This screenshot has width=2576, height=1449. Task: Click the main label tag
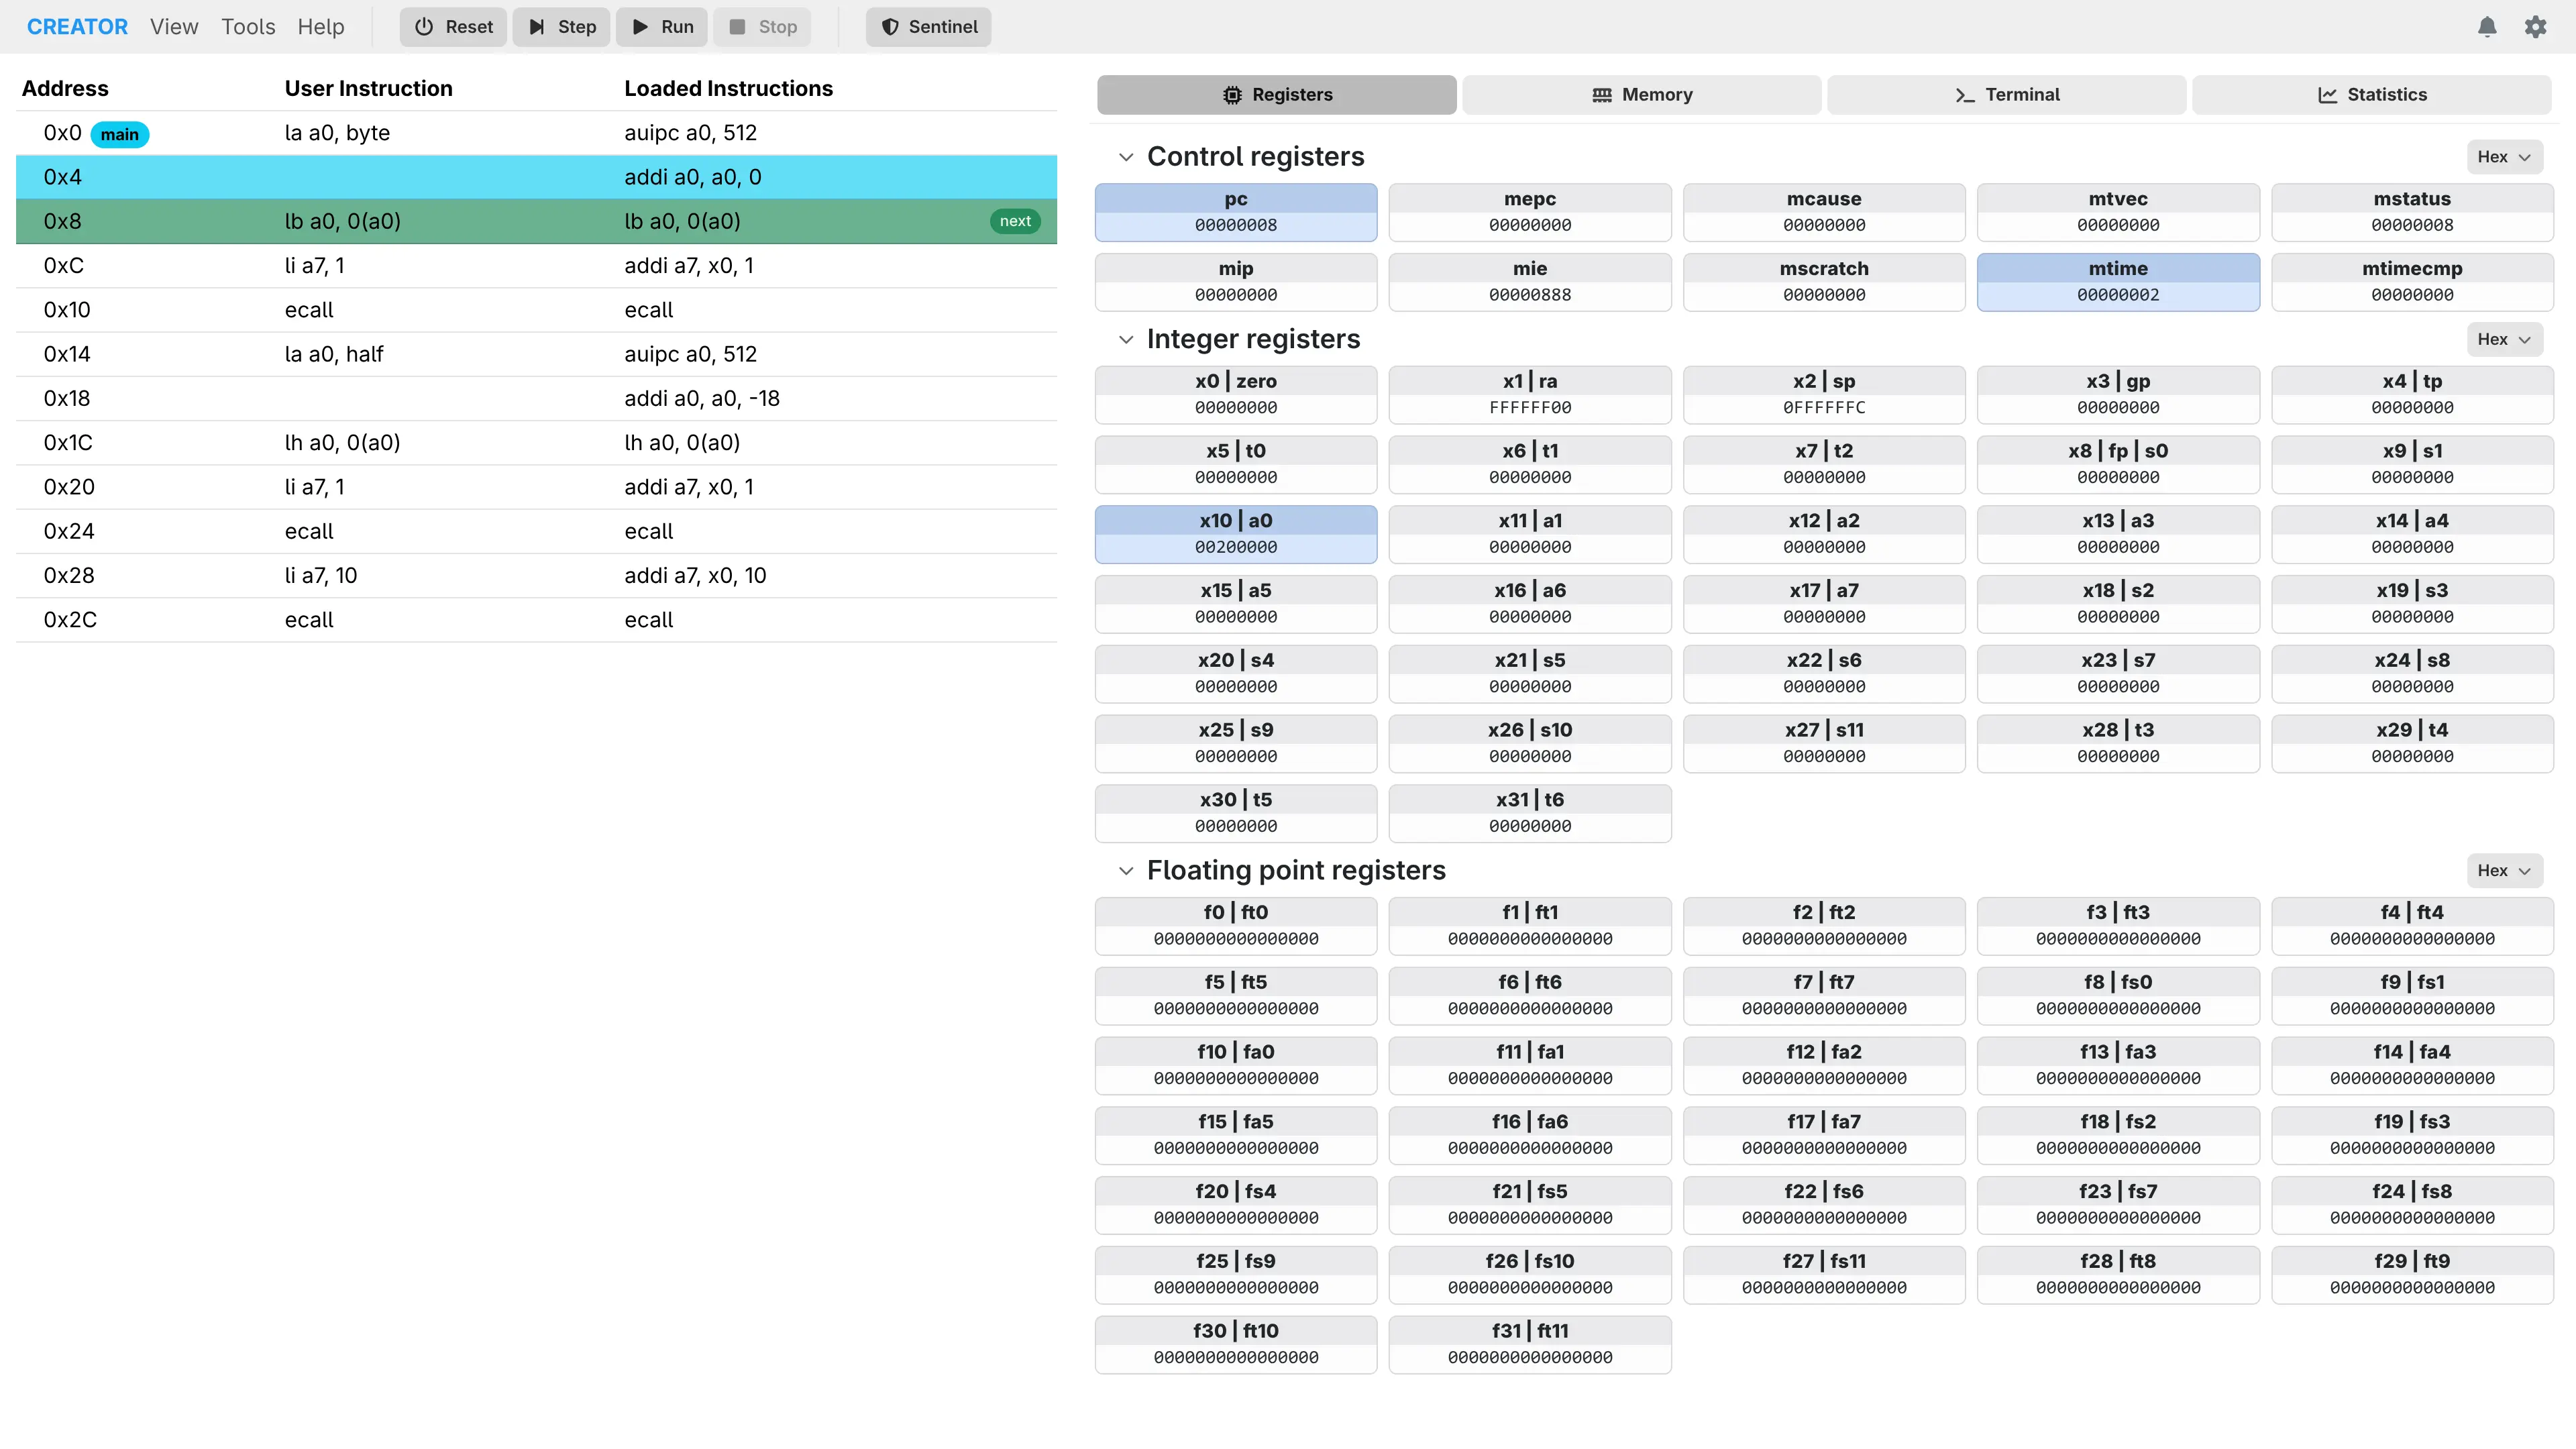(120, 134)
